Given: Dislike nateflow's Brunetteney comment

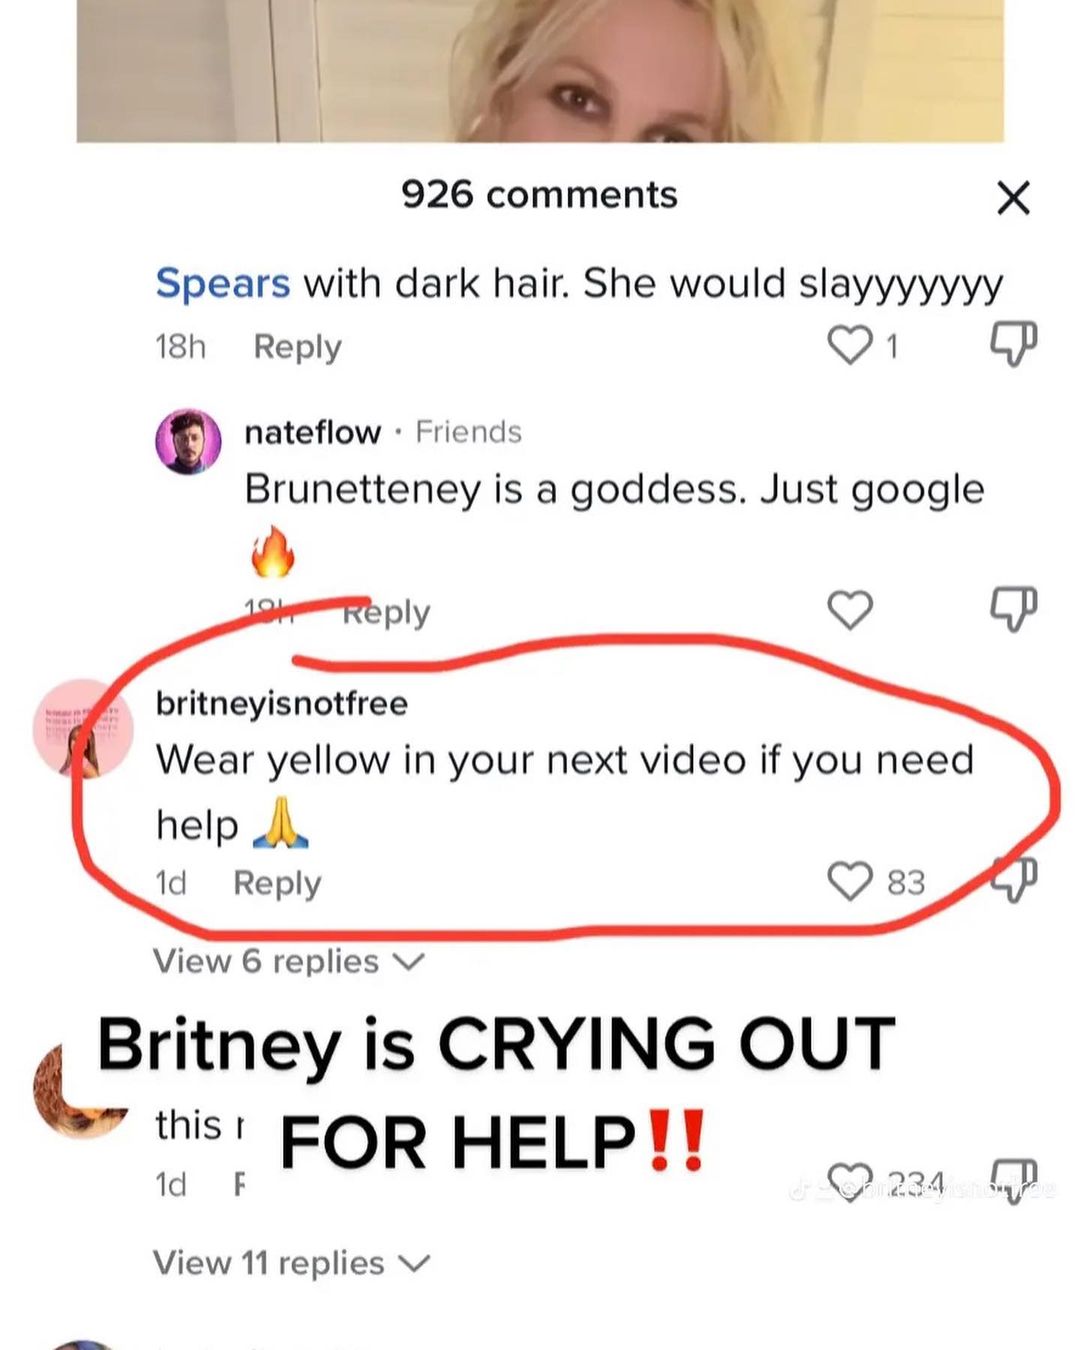Looking at the screenshot, I should (x=1013, y=609).
